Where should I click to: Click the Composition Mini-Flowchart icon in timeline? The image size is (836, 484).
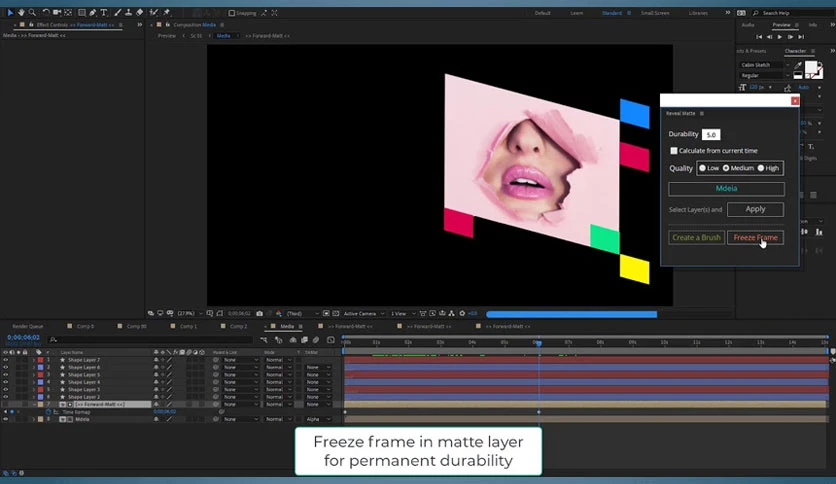(x=264, y=340)
